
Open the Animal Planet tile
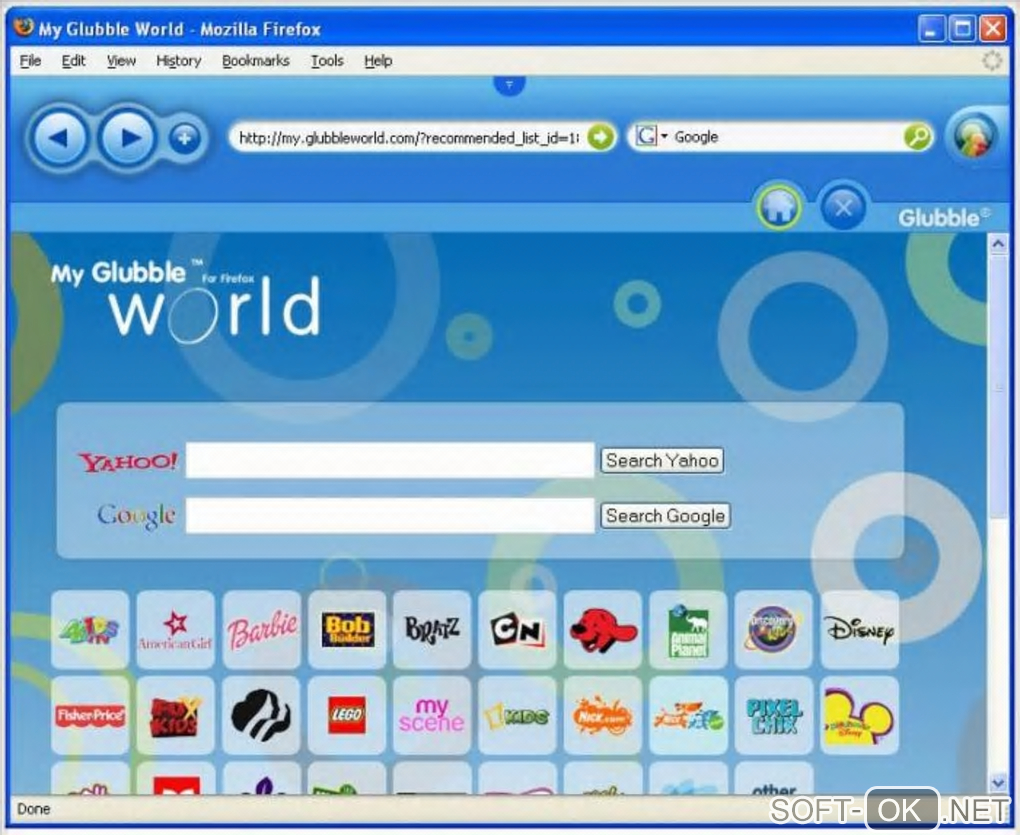(688, 630)
